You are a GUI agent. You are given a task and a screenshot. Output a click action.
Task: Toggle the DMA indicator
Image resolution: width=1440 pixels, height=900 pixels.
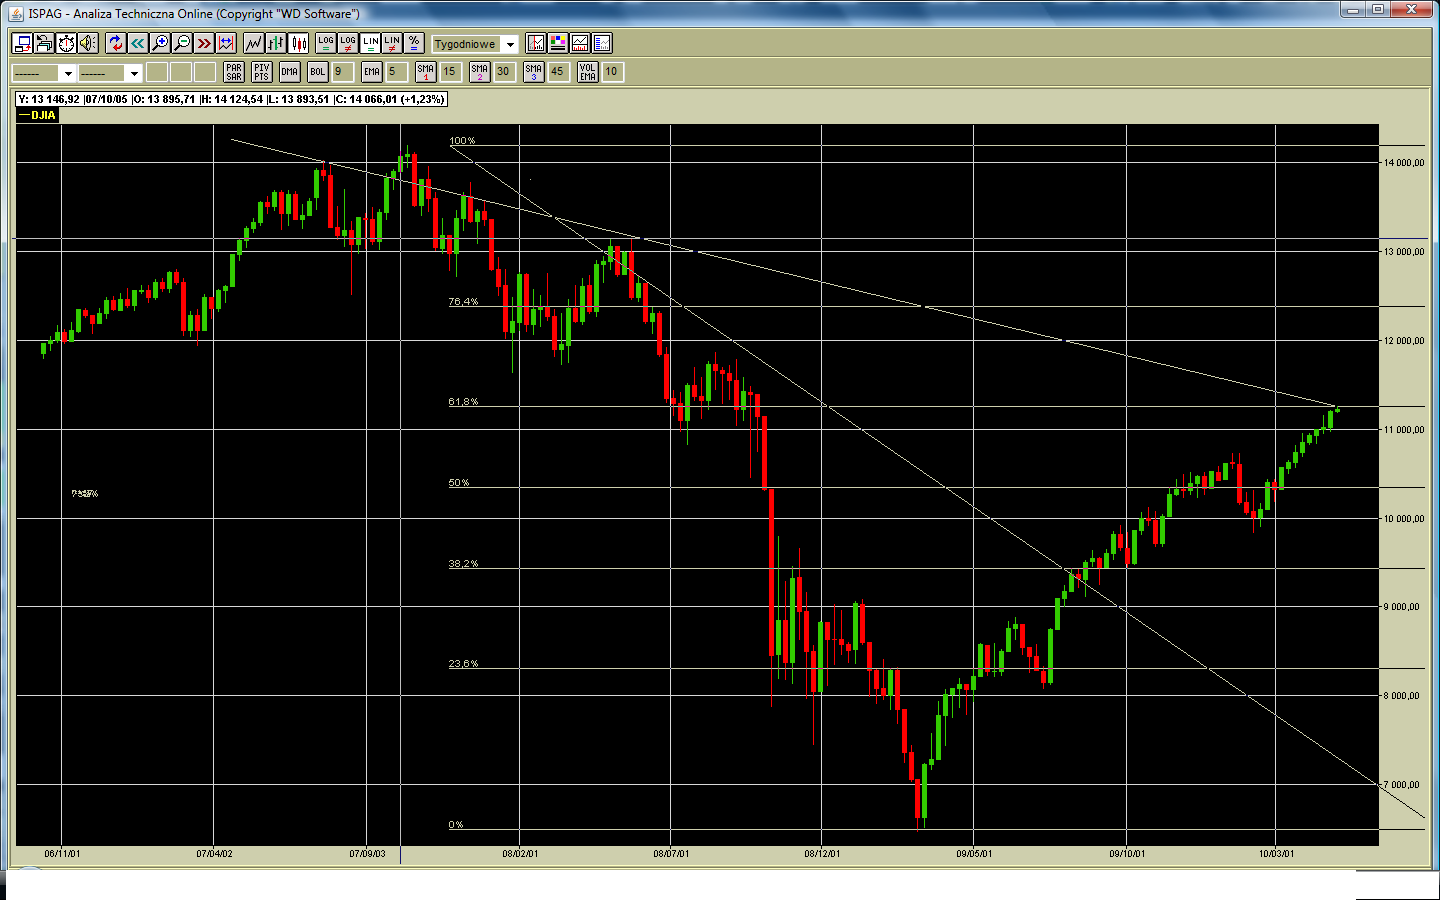click(290, 72)
